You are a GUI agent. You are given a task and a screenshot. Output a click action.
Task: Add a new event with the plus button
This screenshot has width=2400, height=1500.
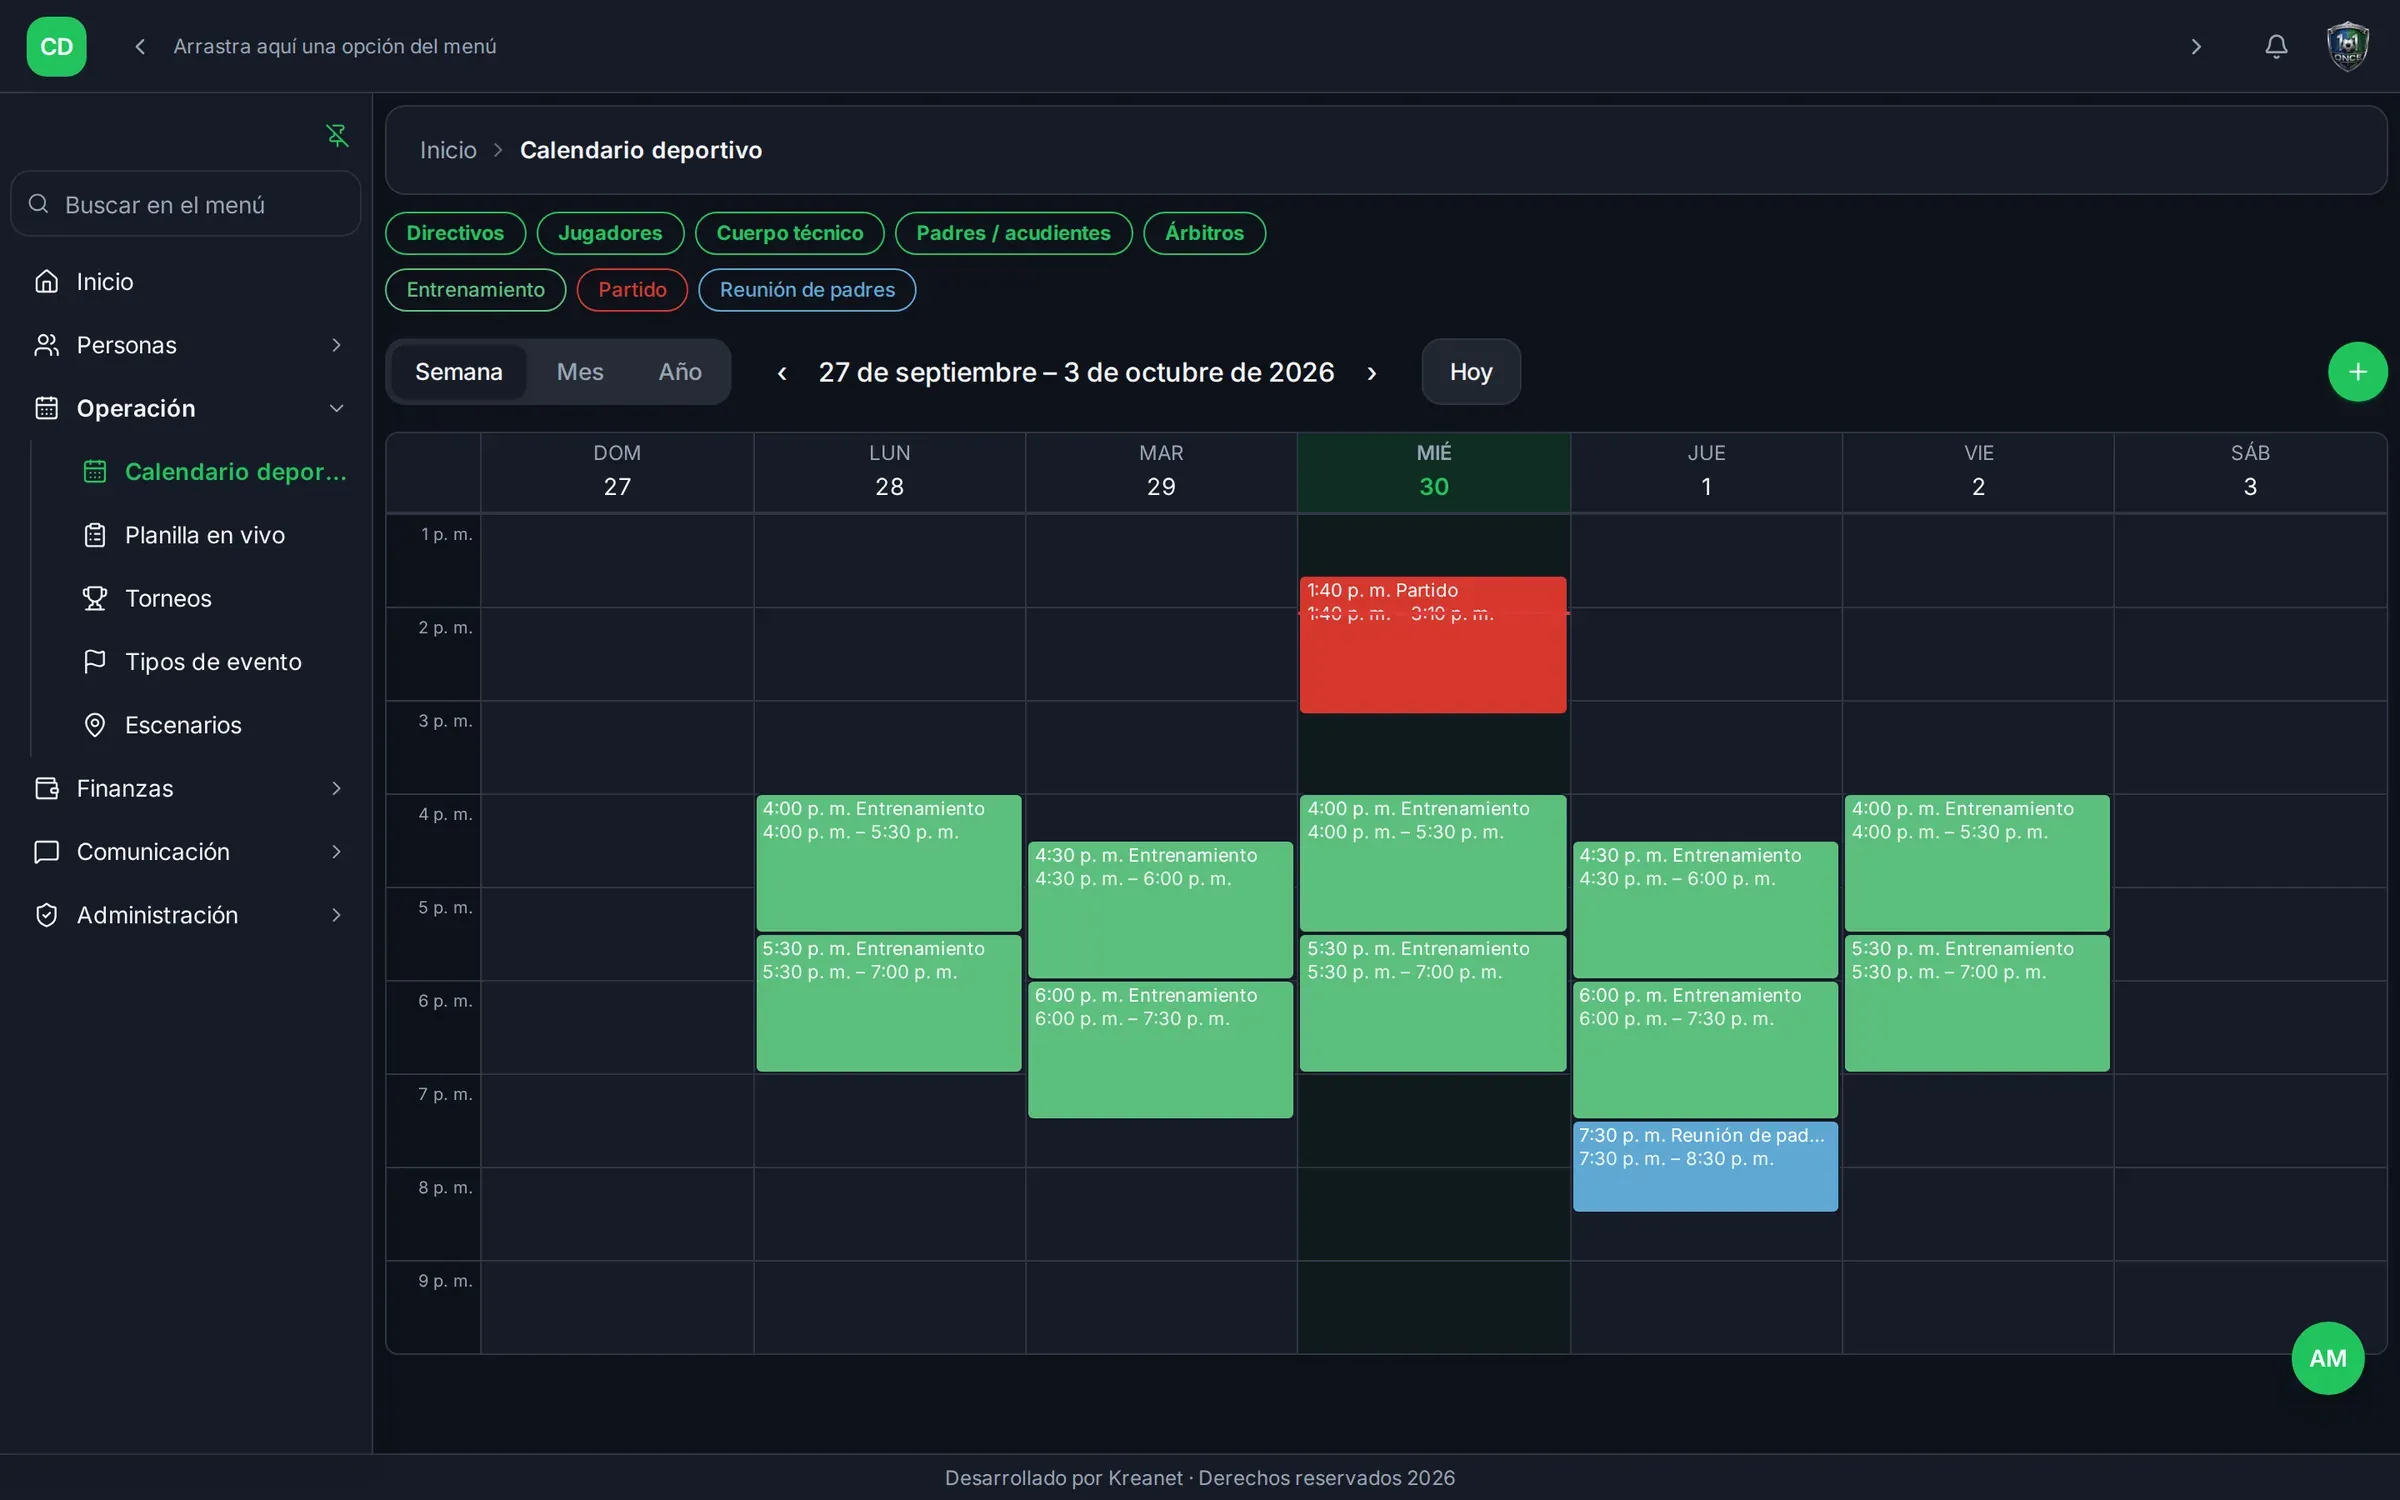point(2357,372)
